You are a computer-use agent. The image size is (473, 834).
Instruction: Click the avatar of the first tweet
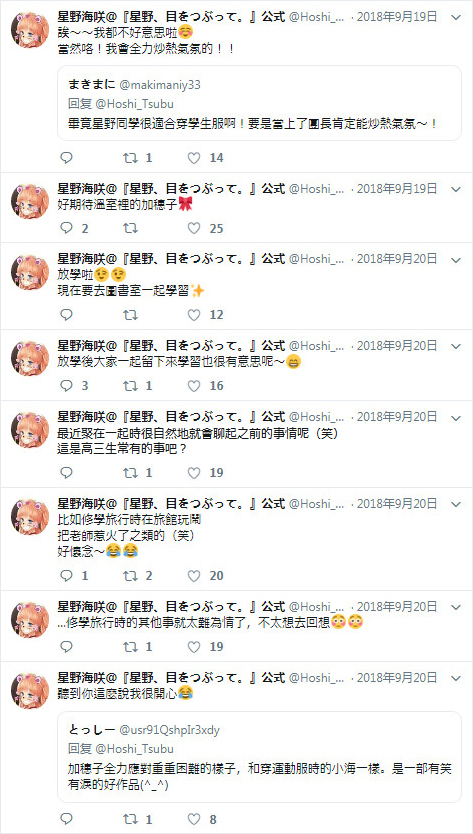(x=30, y=29)
